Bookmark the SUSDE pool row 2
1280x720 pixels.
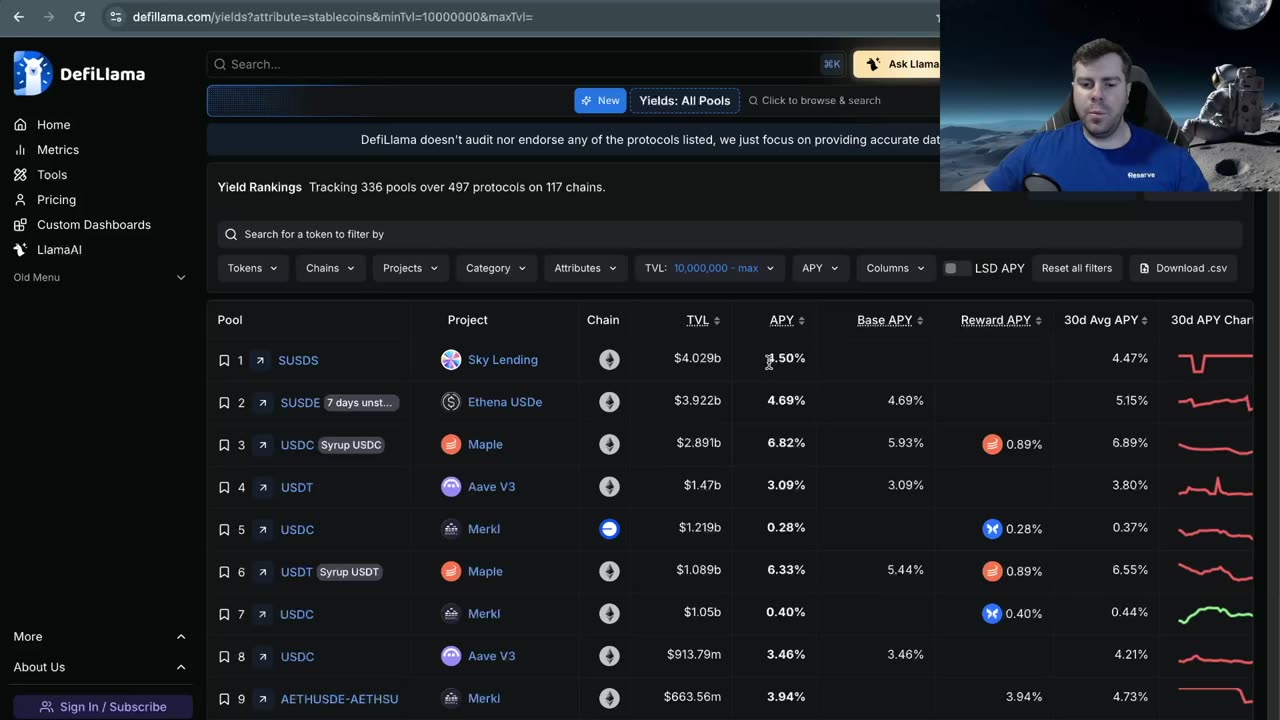tap(224, 403)
